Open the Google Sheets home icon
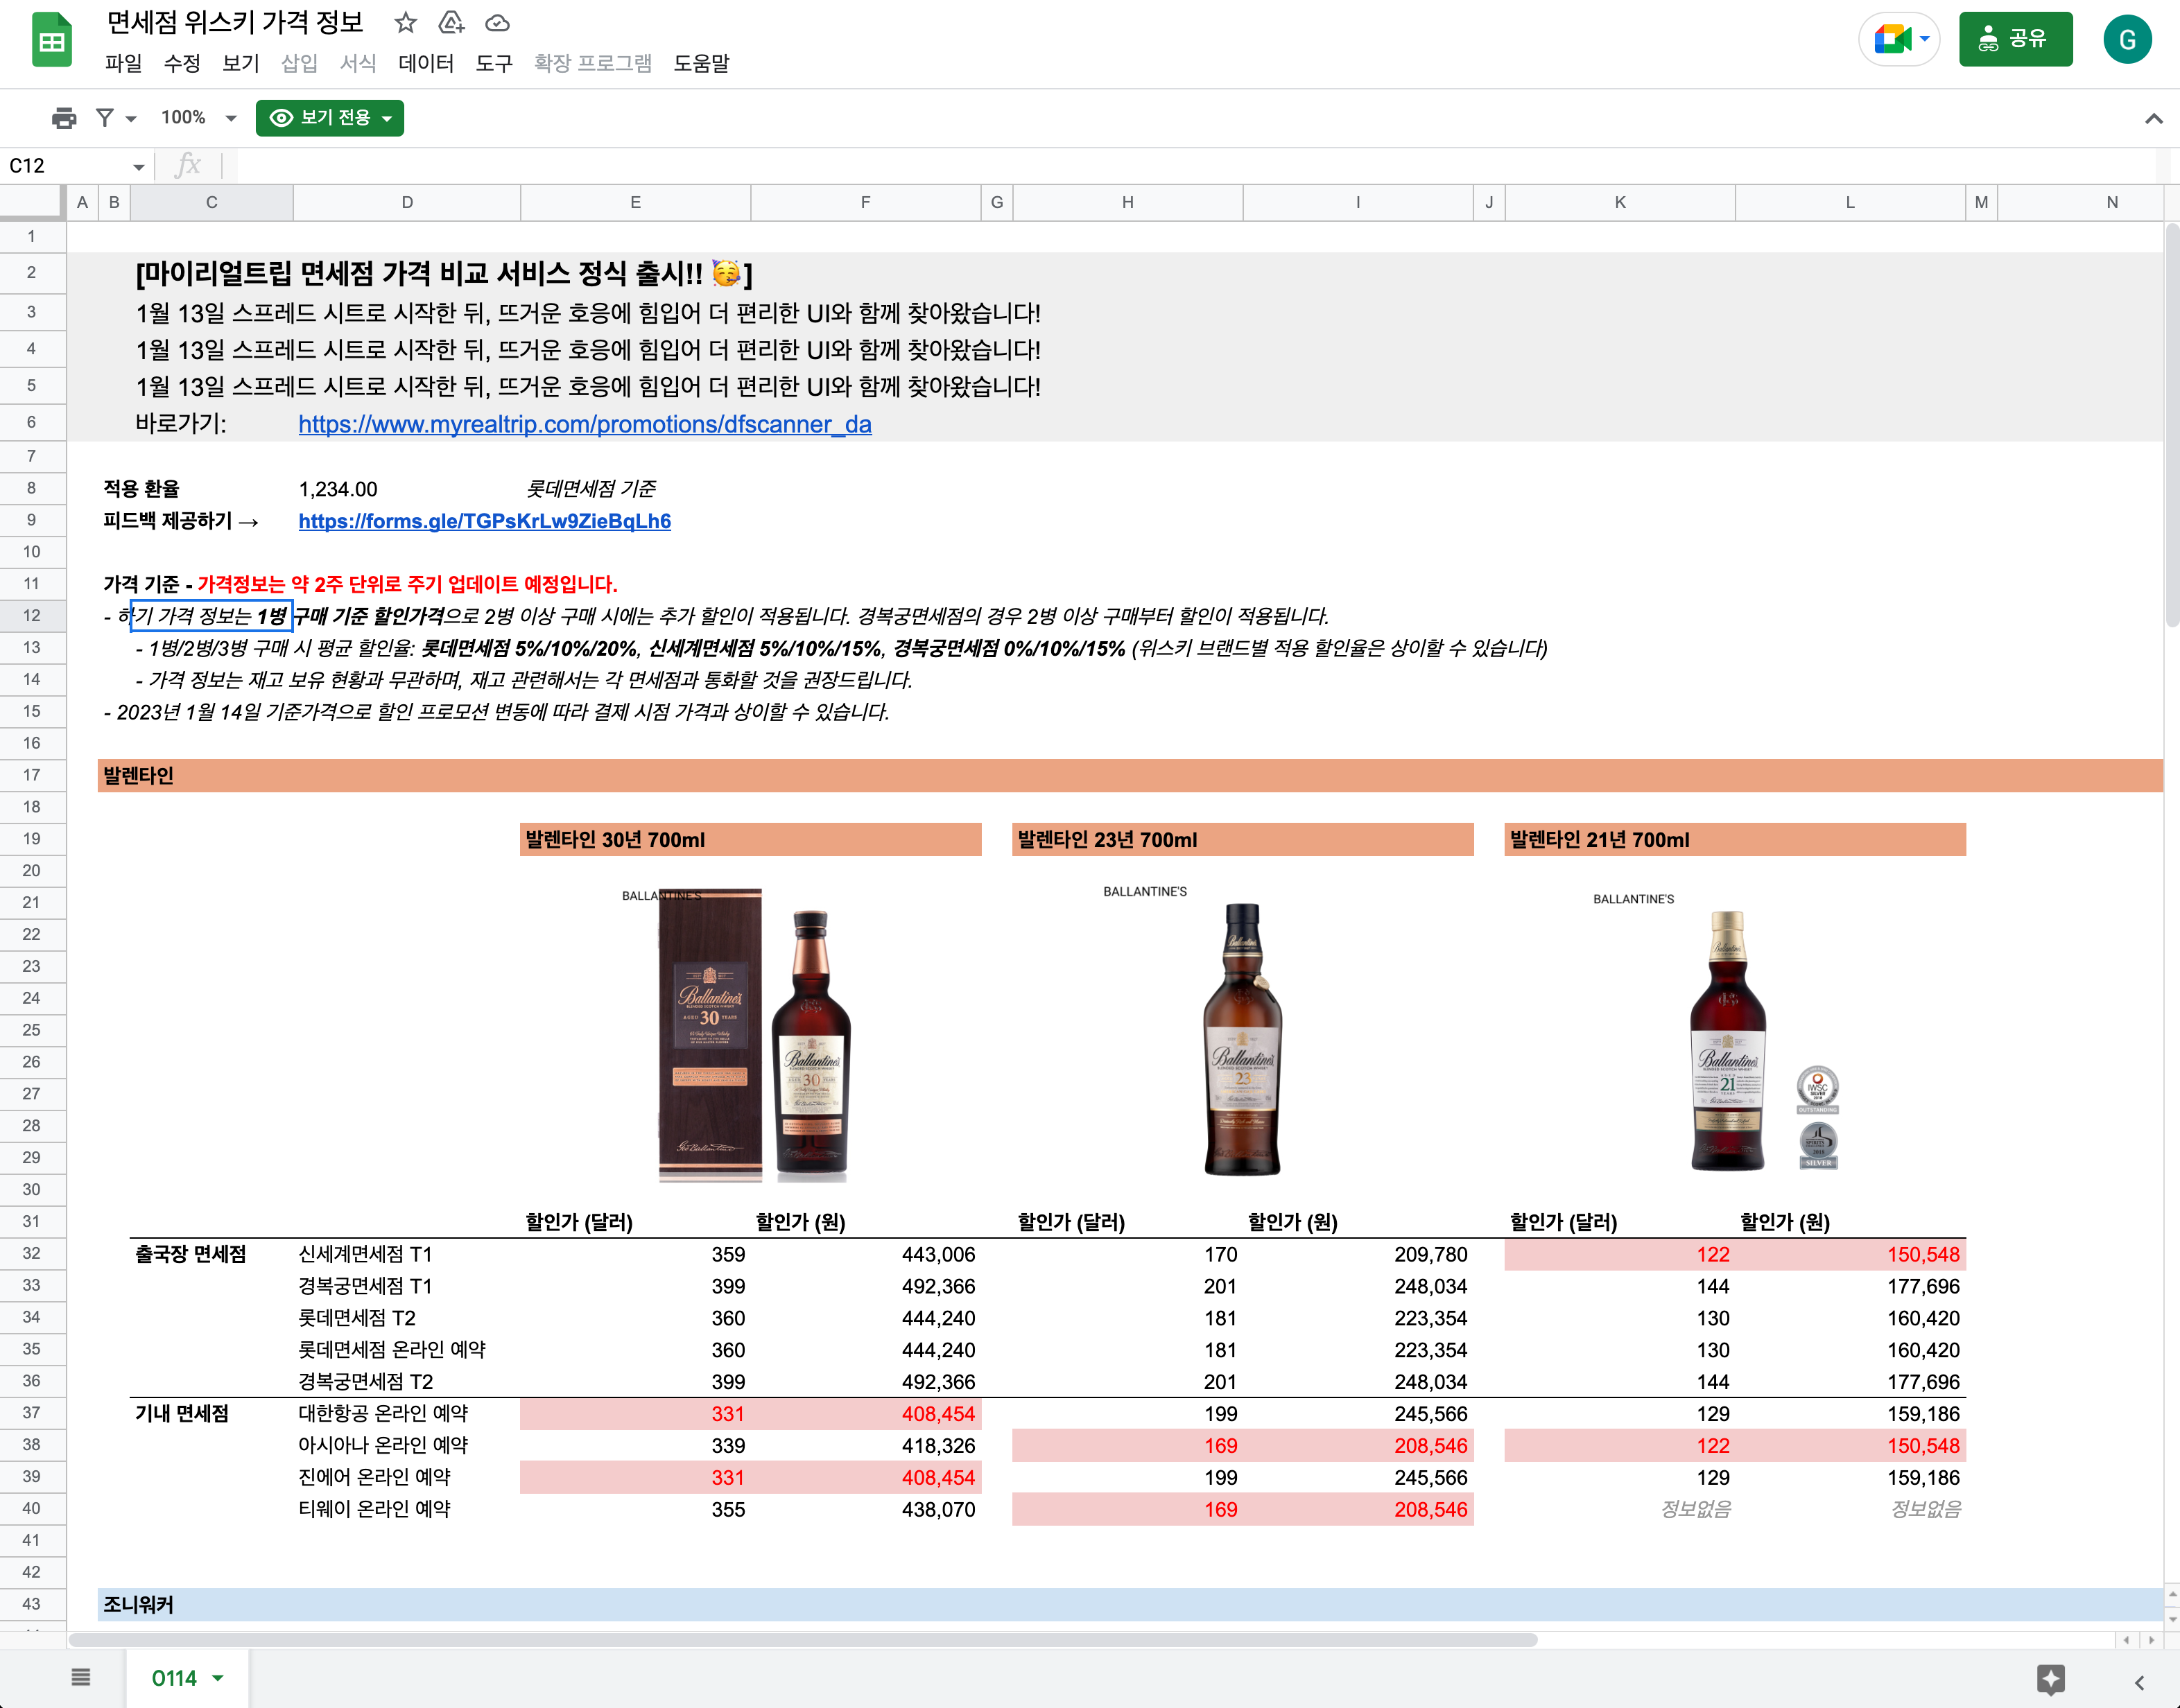 point(51,40)
